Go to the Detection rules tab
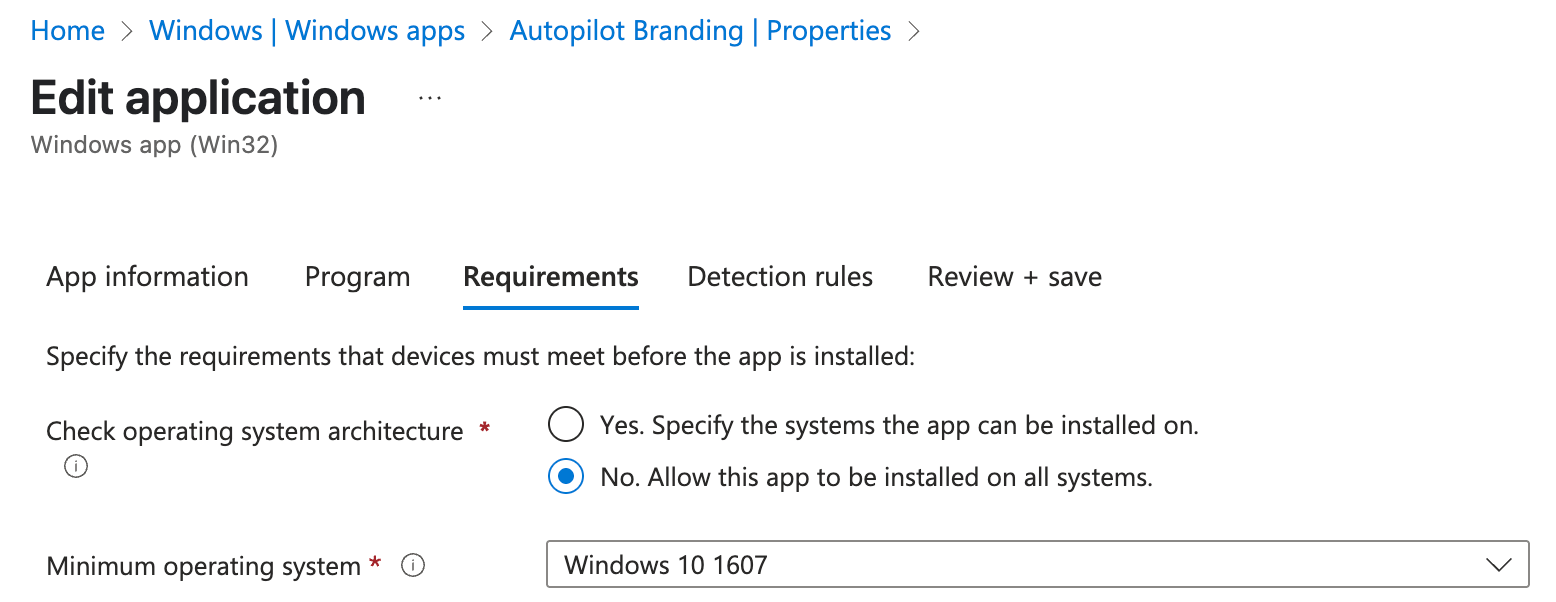 click(x=780, y=277)
